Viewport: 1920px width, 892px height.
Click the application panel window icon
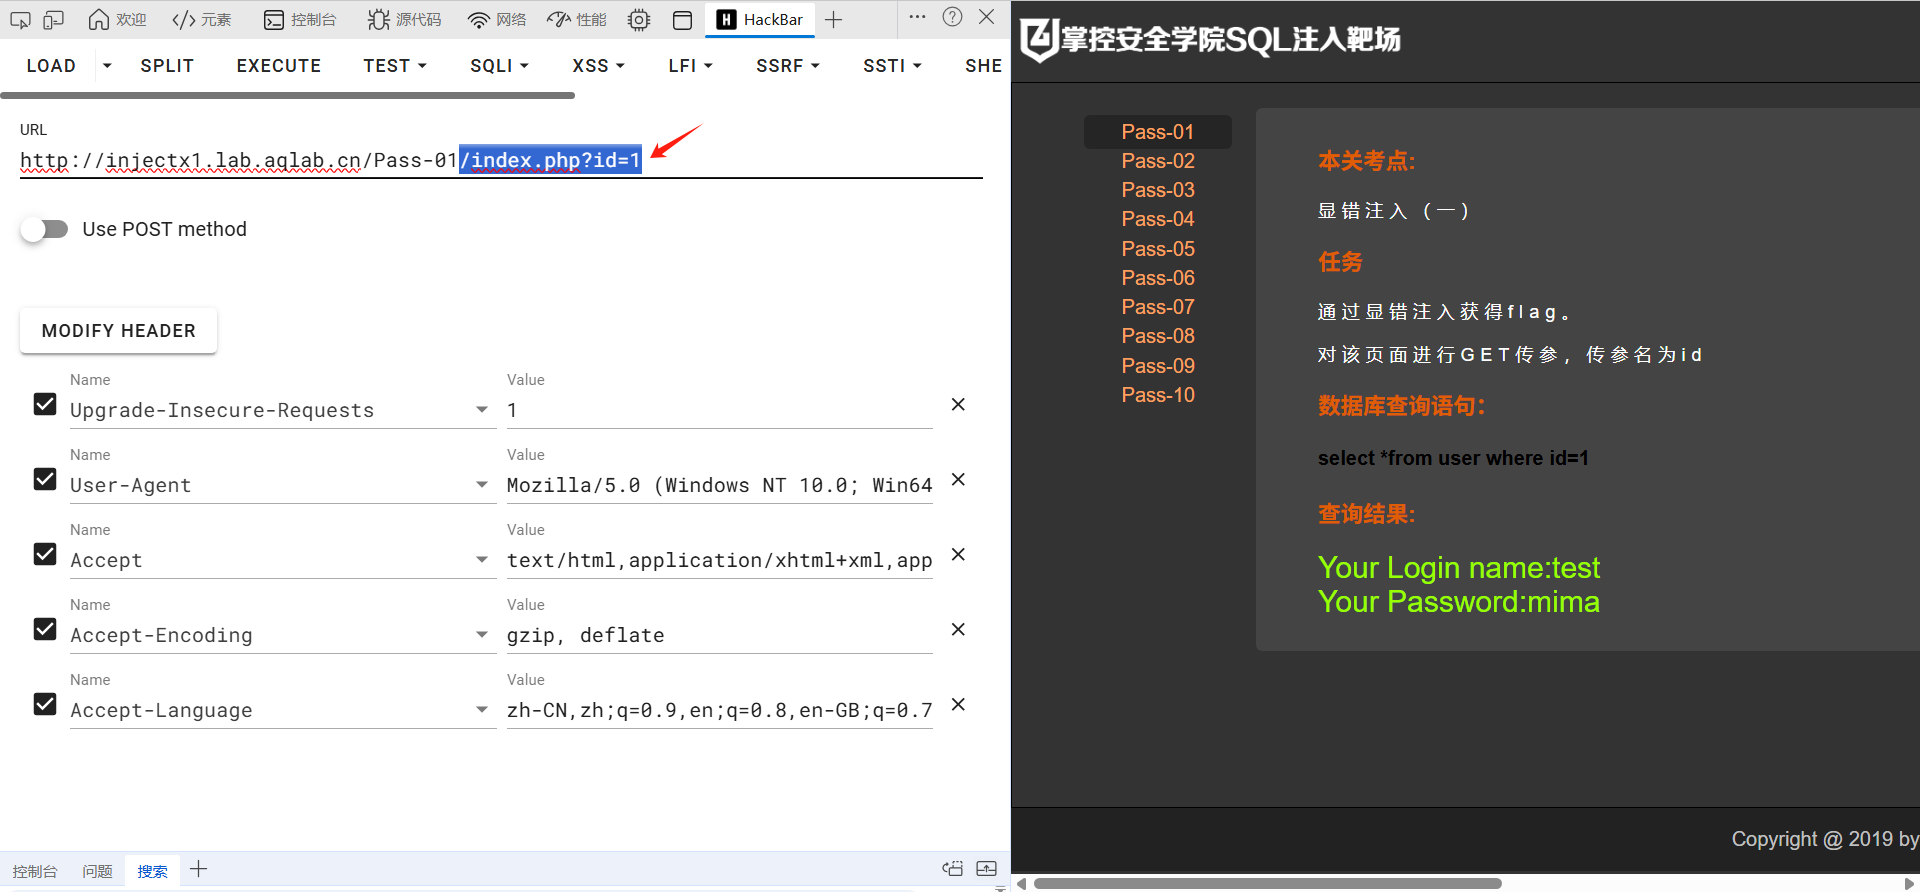point(683,19)
